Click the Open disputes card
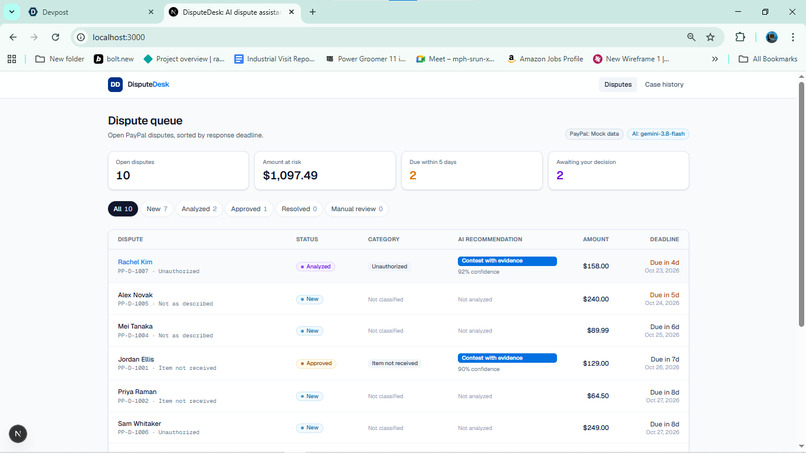The image size is (806, 453). click(x=178, y=170)
